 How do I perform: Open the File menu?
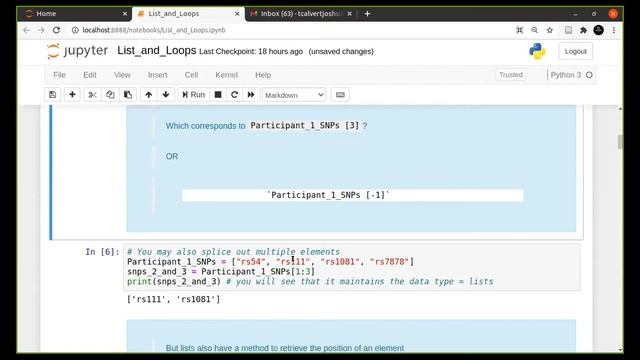[x=59, y=75]
